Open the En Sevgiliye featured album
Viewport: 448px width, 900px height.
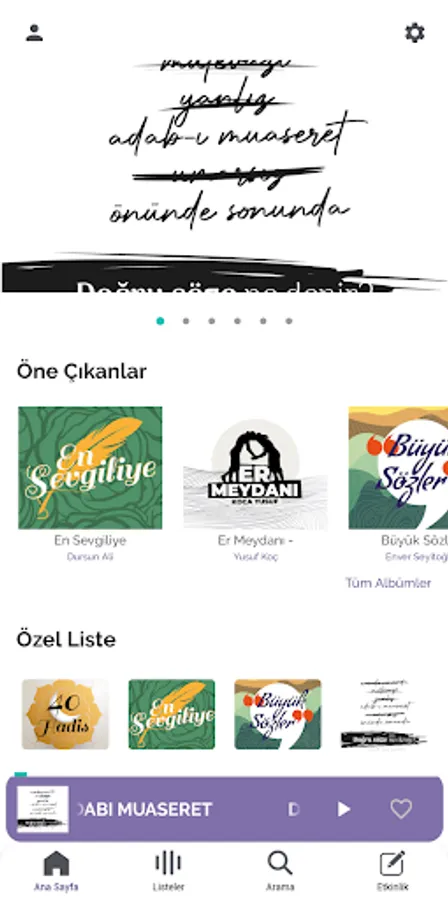click(x=90, y=468)
